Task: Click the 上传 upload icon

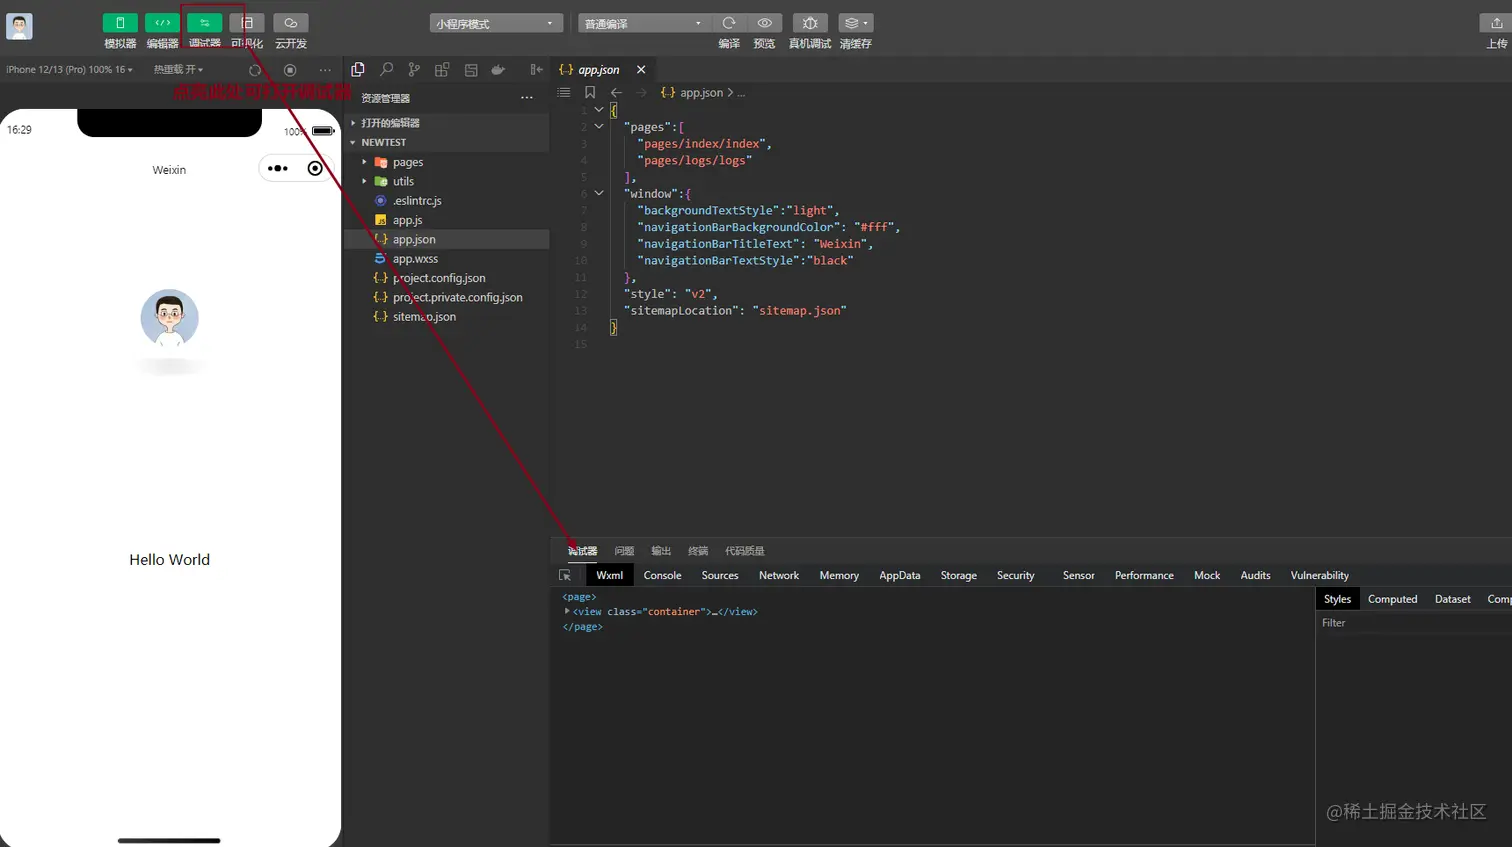Action: (x=1496, y=23)
